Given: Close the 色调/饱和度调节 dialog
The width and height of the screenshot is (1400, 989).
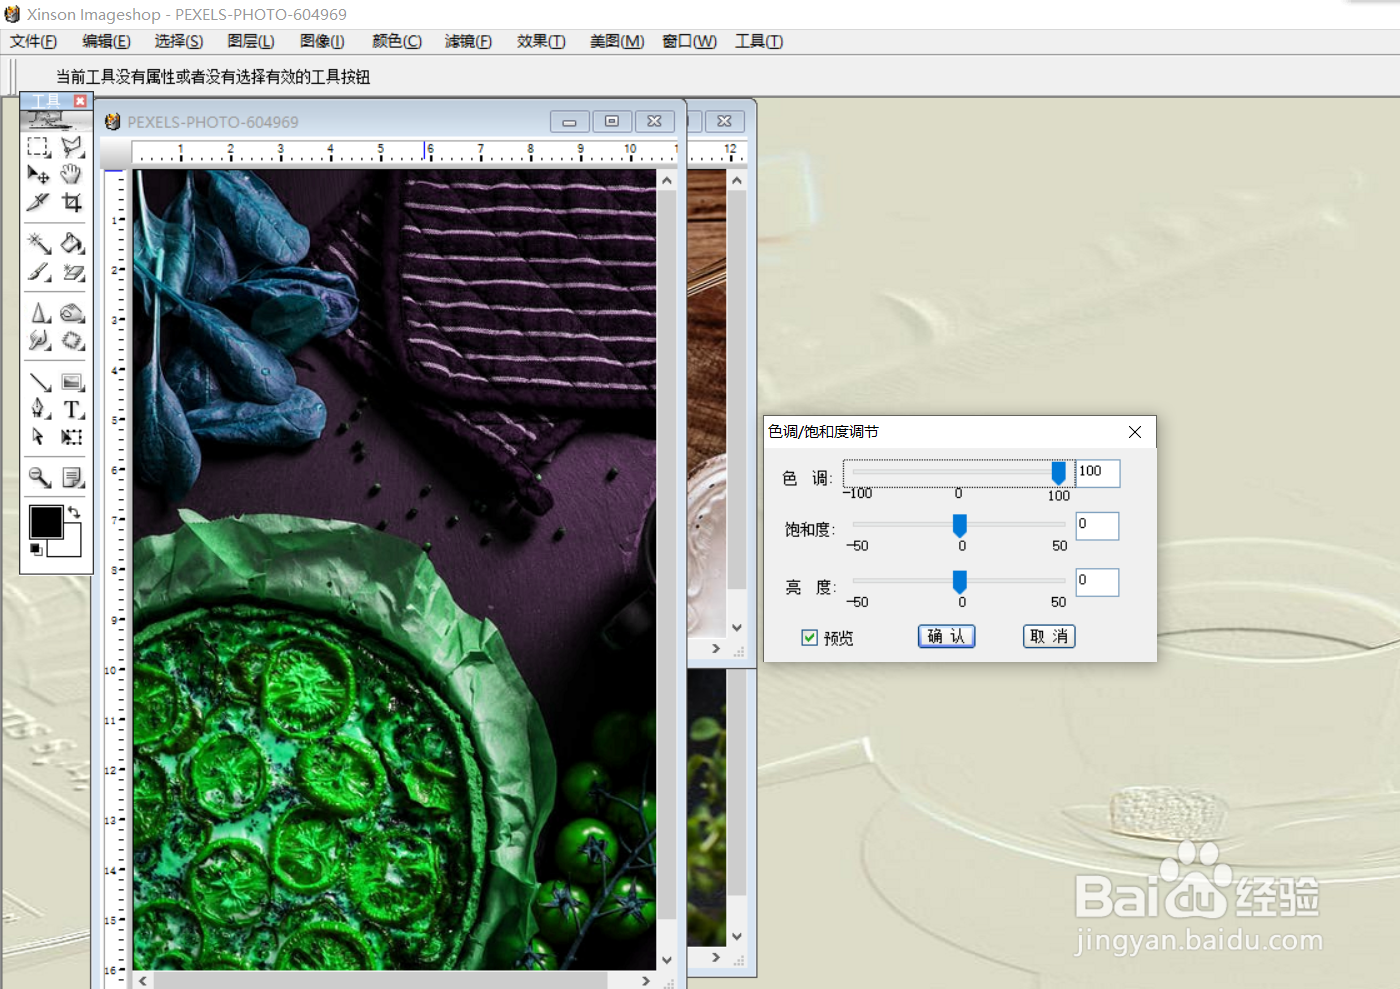Looking at the screenshot, I should [x=1135, y=432].
